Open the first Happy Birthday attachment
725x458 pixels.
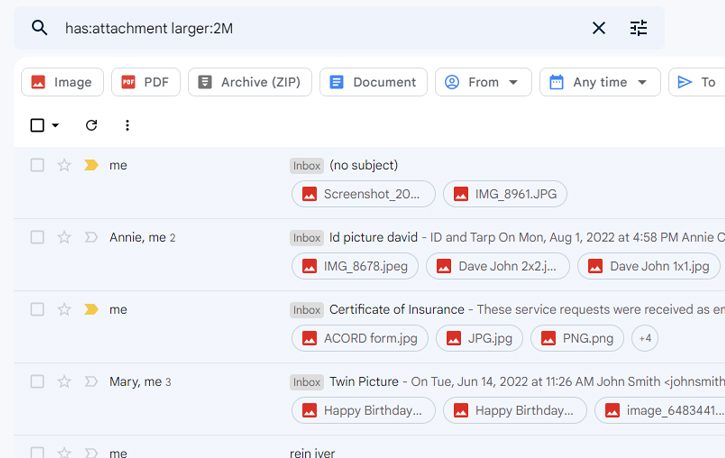(x=363, y=410)
